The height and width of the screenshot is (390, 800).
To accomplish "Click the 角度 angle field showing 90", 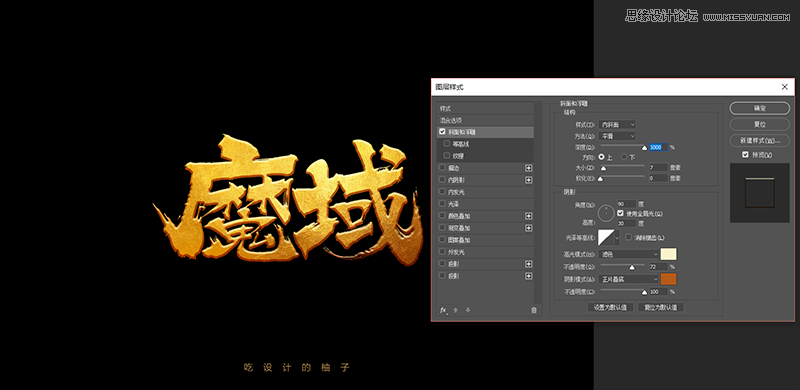I will (x=627, y=204).
